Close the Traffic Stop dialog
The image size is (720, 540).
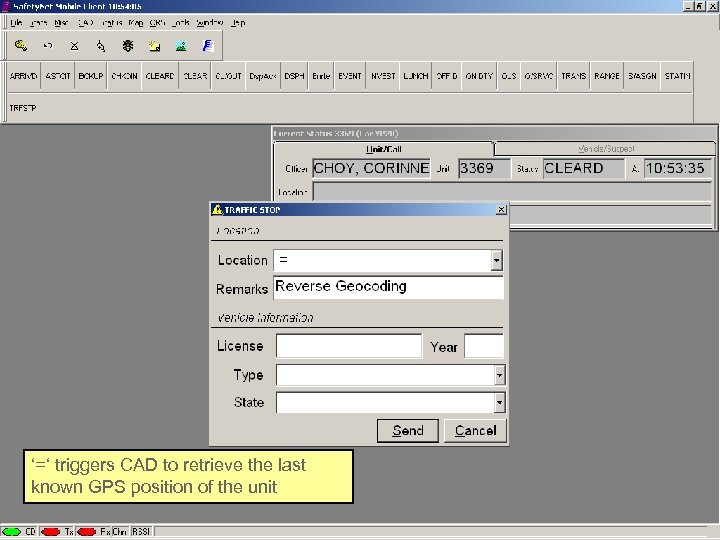point(501,209)
